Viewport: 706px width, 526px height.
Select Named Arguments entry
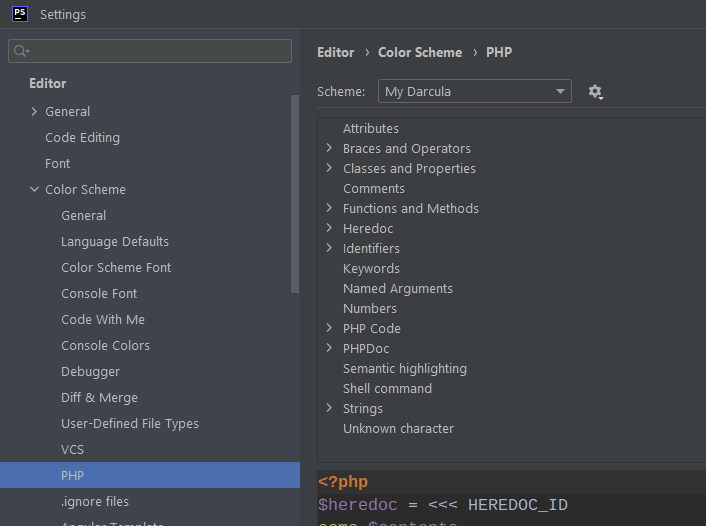398,288
